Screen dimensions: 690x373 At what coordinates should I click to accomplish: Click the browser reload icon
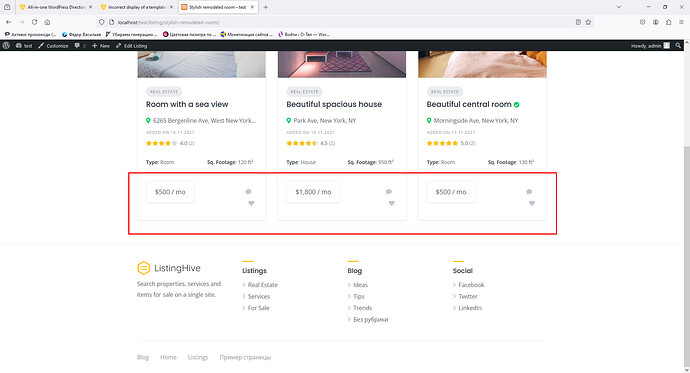[x=34, y=22]
